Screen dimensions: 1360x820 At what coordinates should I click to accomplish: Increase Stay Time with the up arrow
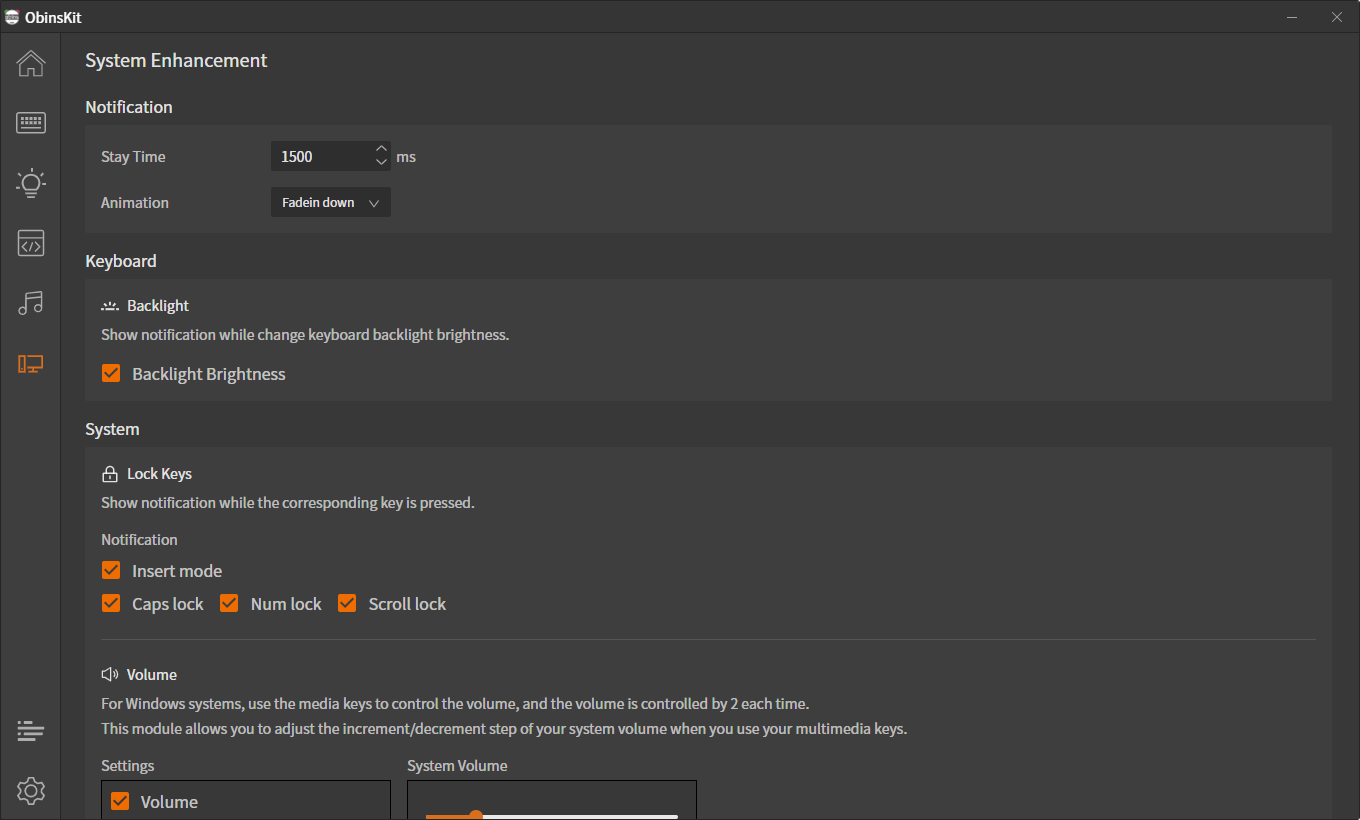pyautogui.click(x=381, y=149)
